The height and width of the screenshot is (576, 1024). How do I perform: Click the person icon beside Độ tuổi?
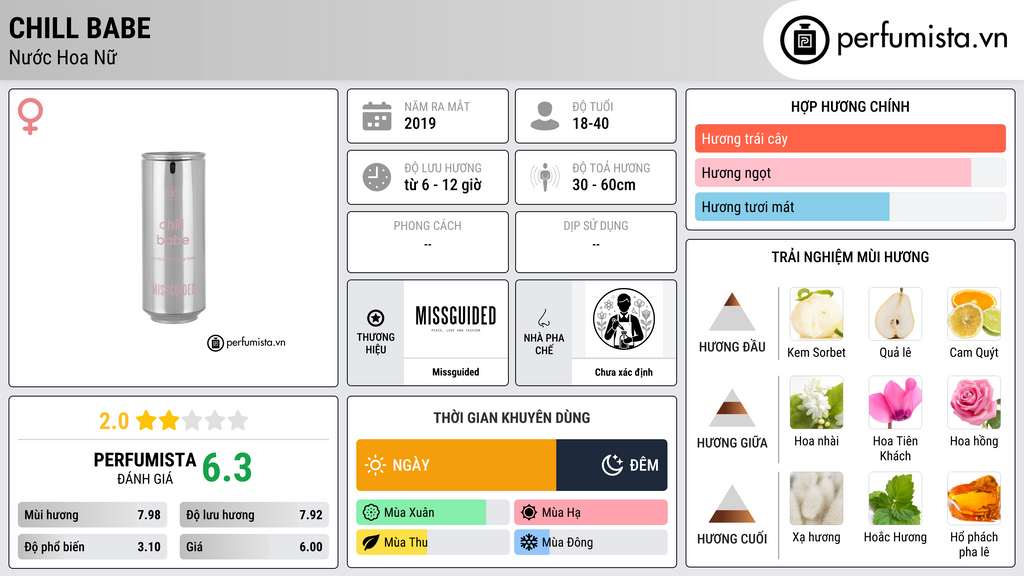click(x=545, y=116)
